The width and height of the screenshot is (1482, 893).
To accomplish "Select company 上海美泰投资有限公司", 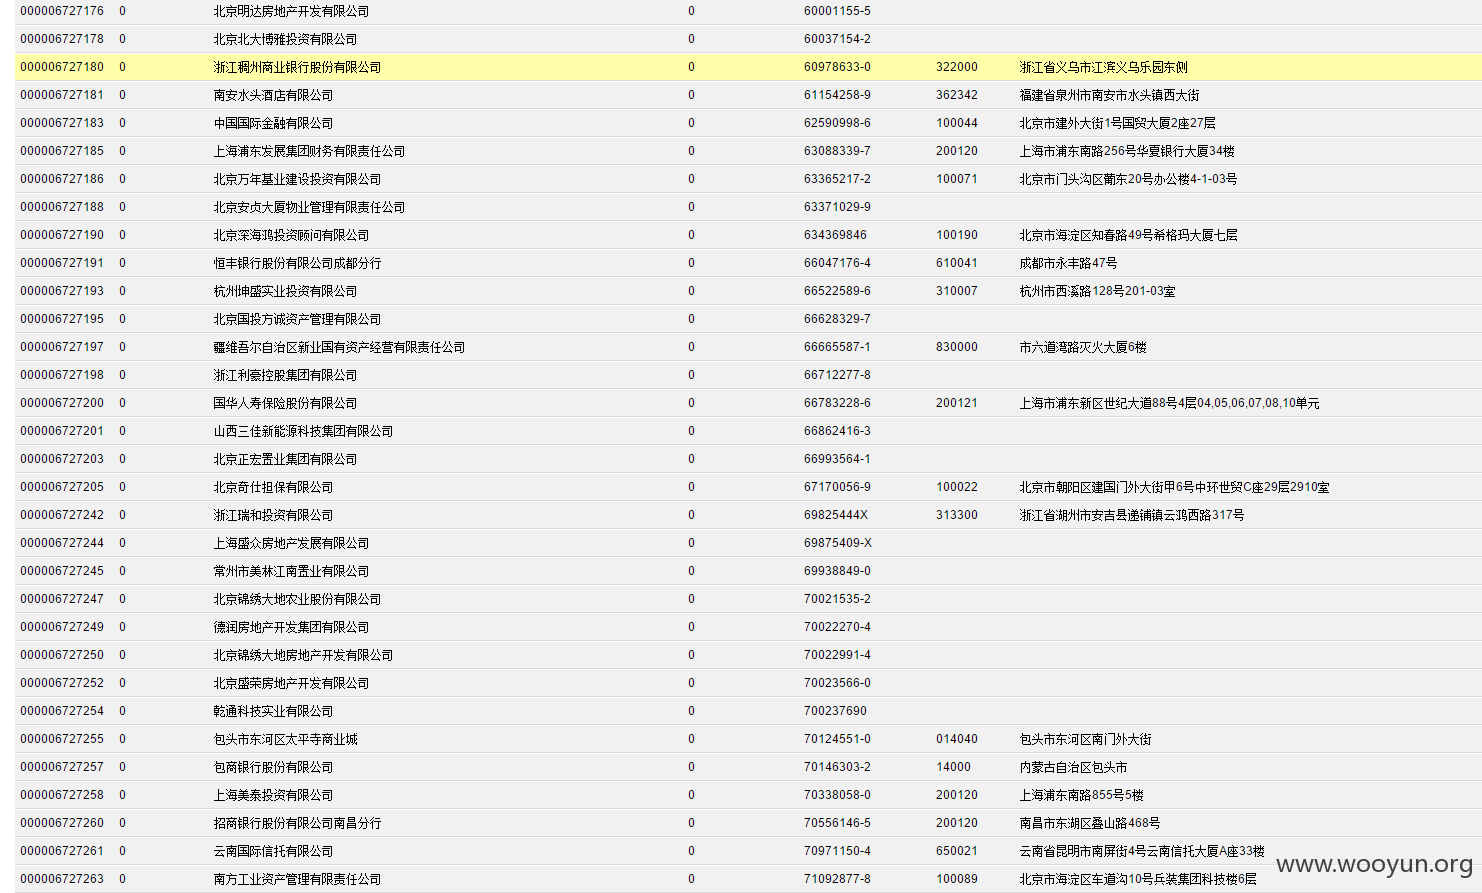I will click(x=273, y=795).
